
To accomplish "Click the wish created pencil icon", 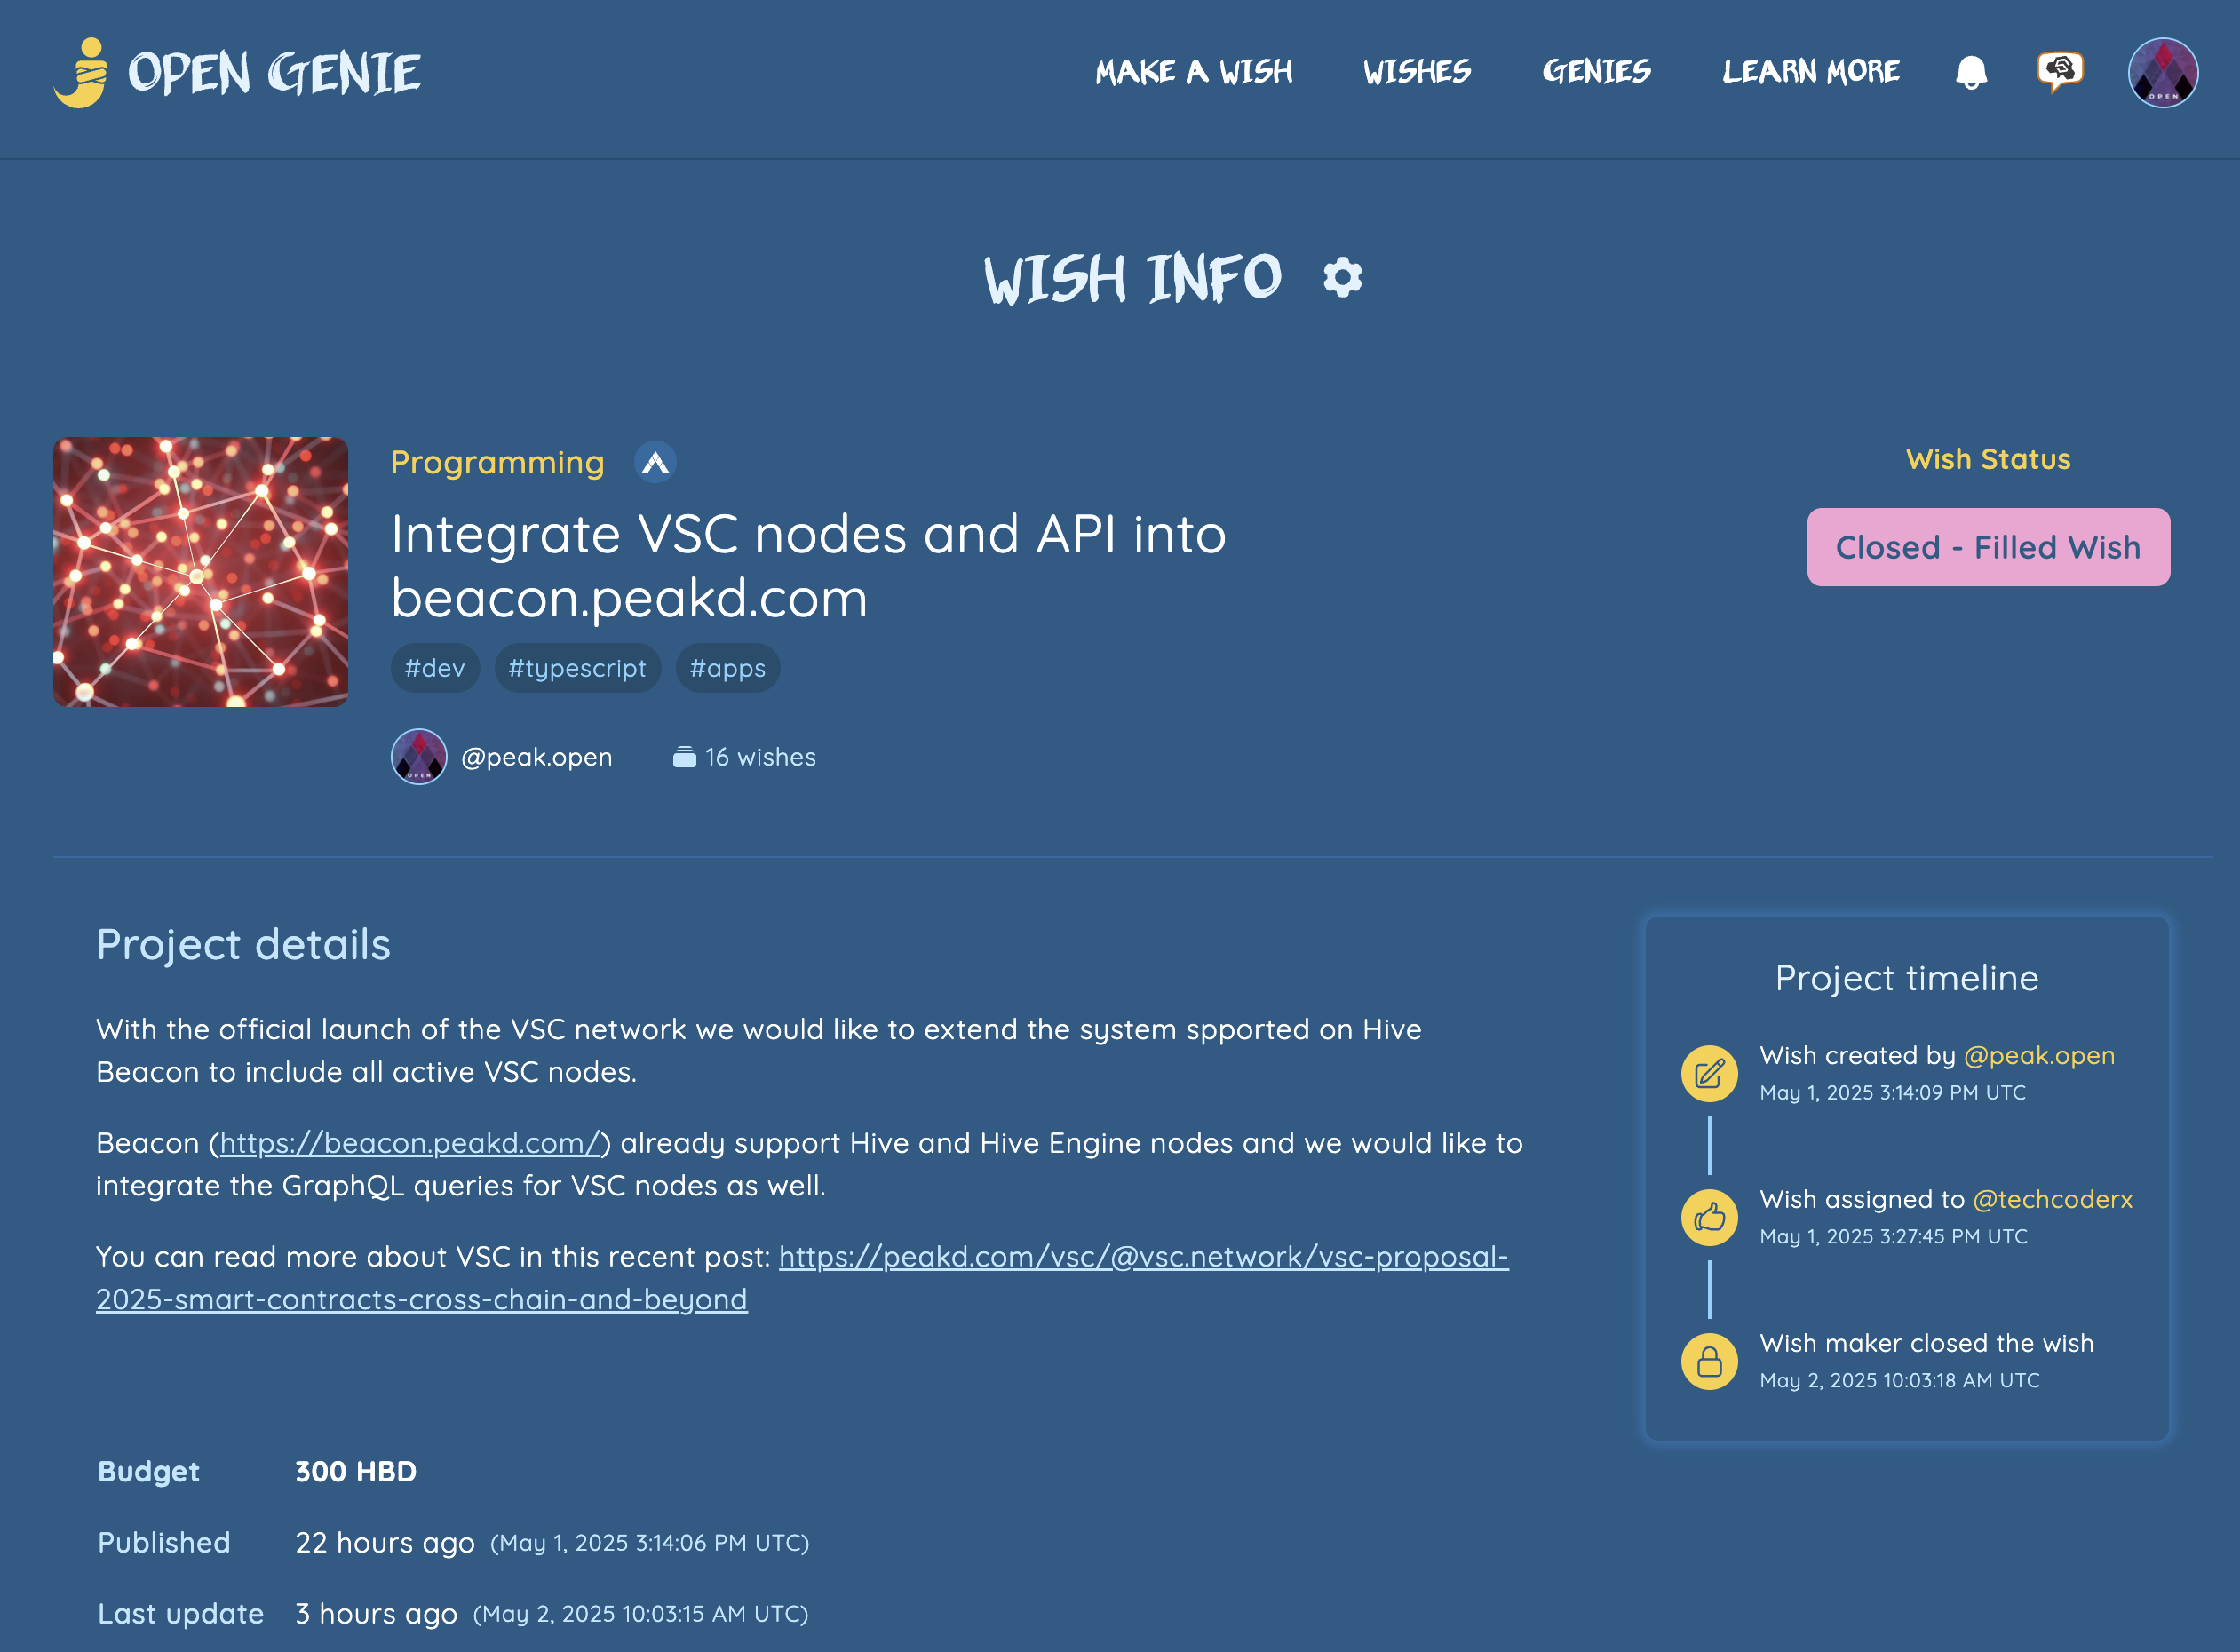I will pos(1710,1074).
